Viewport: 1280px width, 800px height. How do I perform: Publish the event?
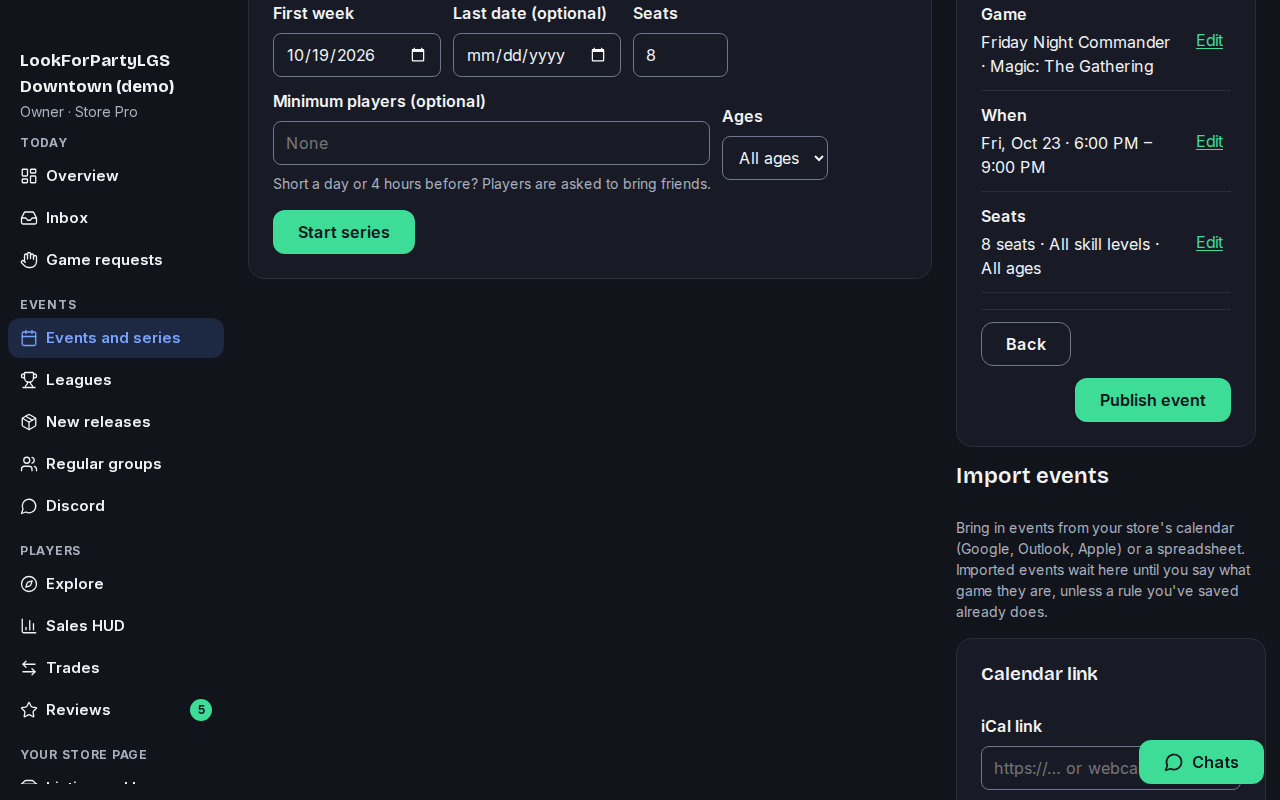(x=1153, y=400)
